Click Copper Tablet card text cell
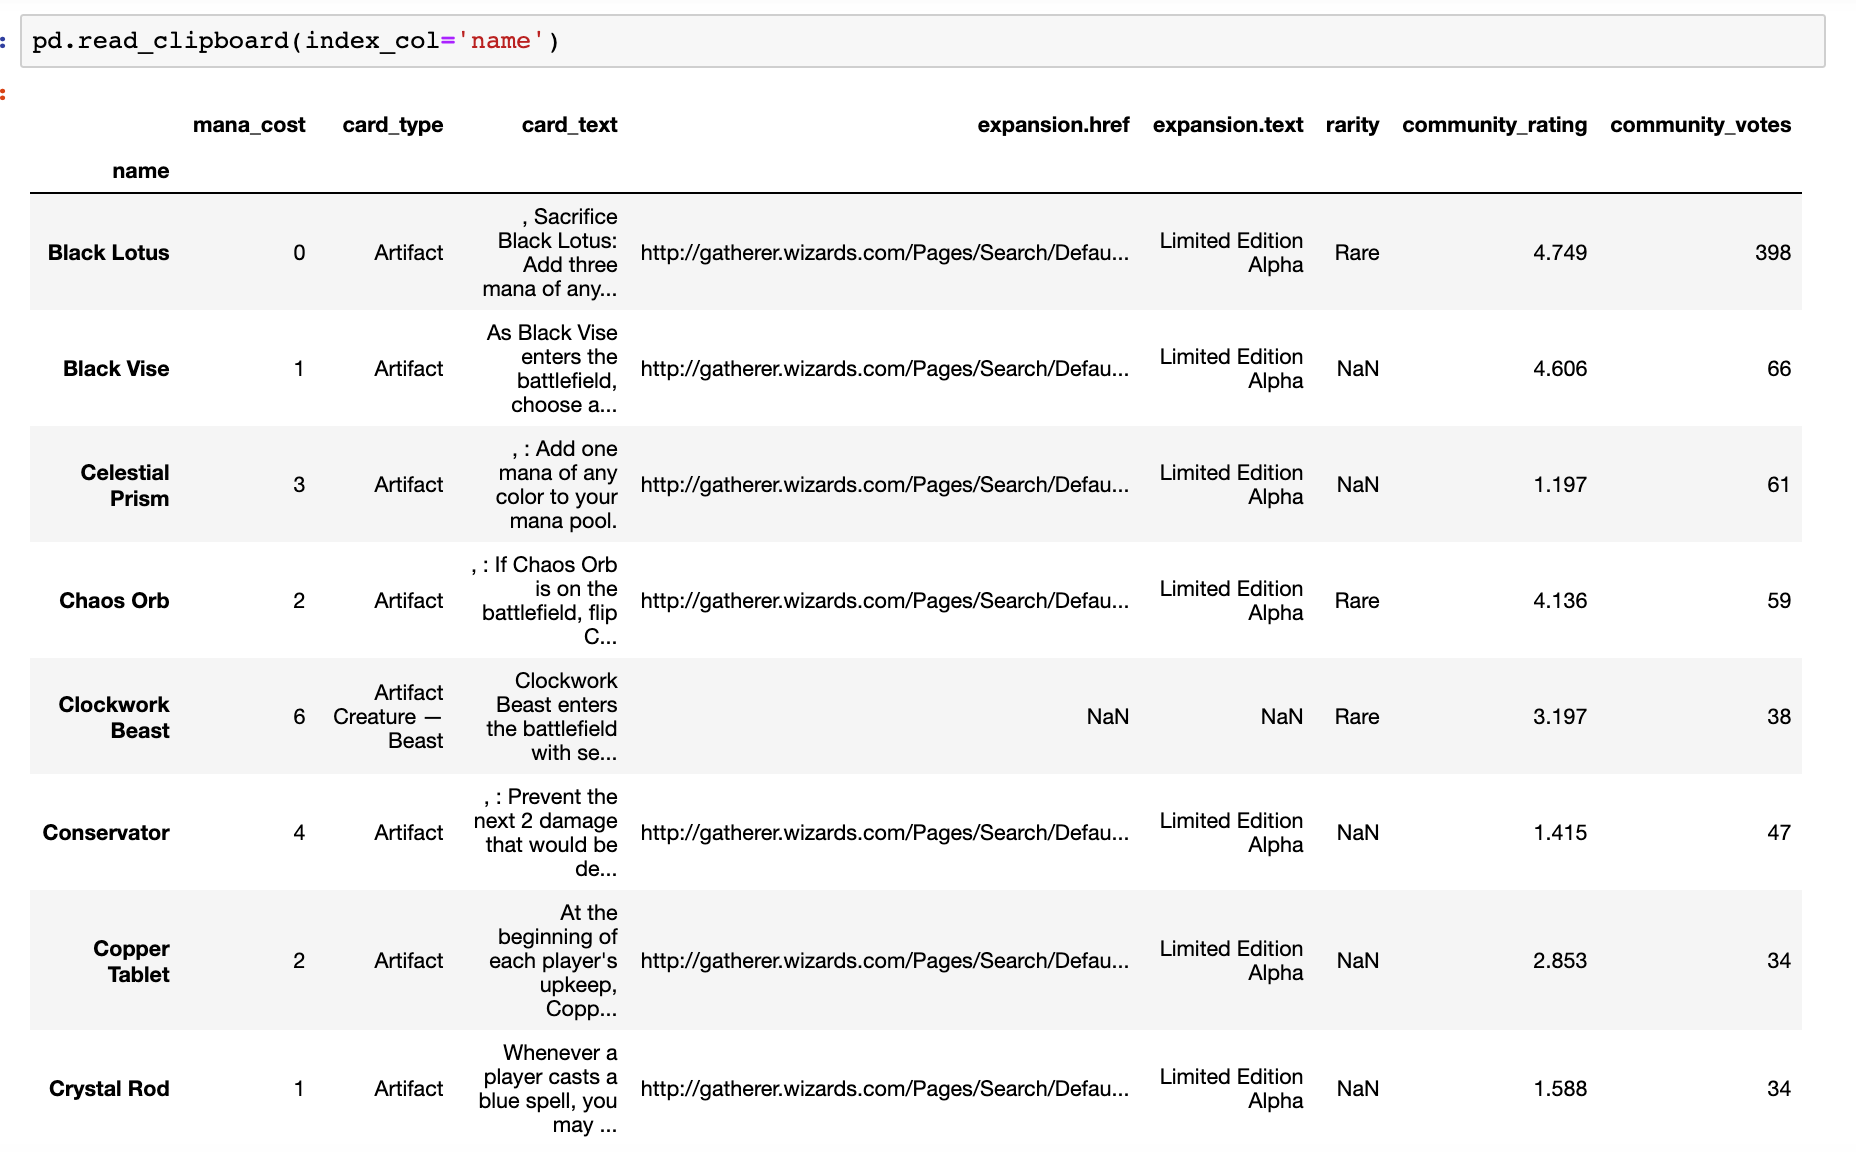The height and width of the screenshot is (1152, 1856). pyautogui.click(x=553, y=961)
